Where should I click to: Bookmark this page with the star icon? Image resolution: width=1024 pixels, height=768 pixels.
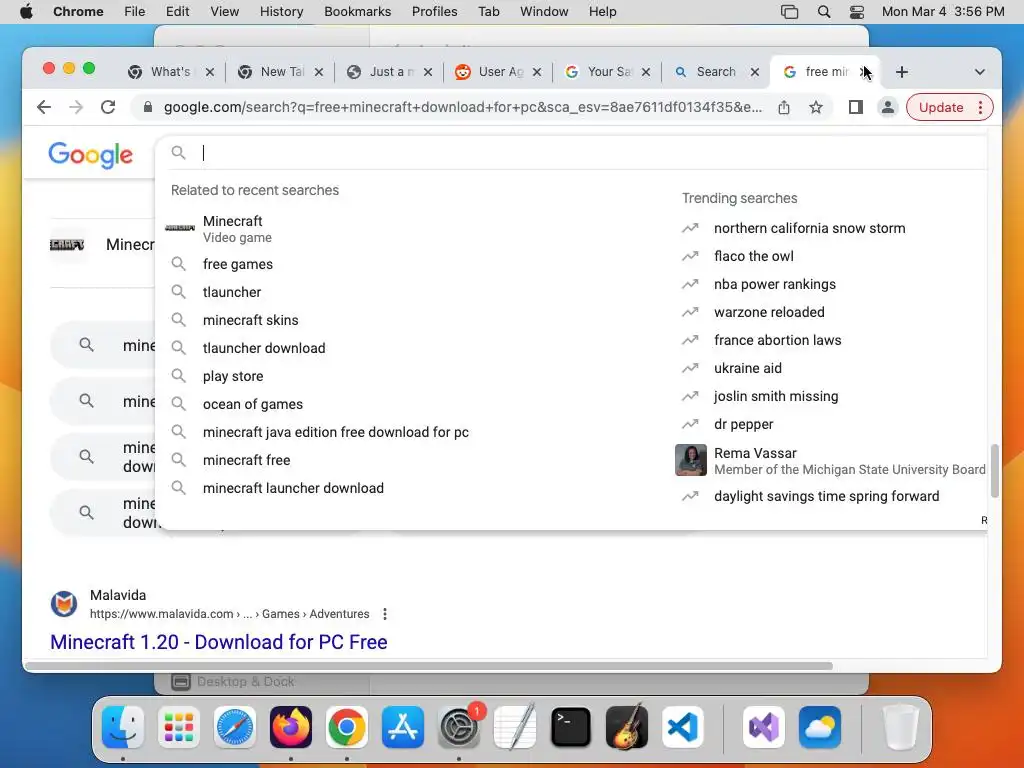[x=816, y=107]
